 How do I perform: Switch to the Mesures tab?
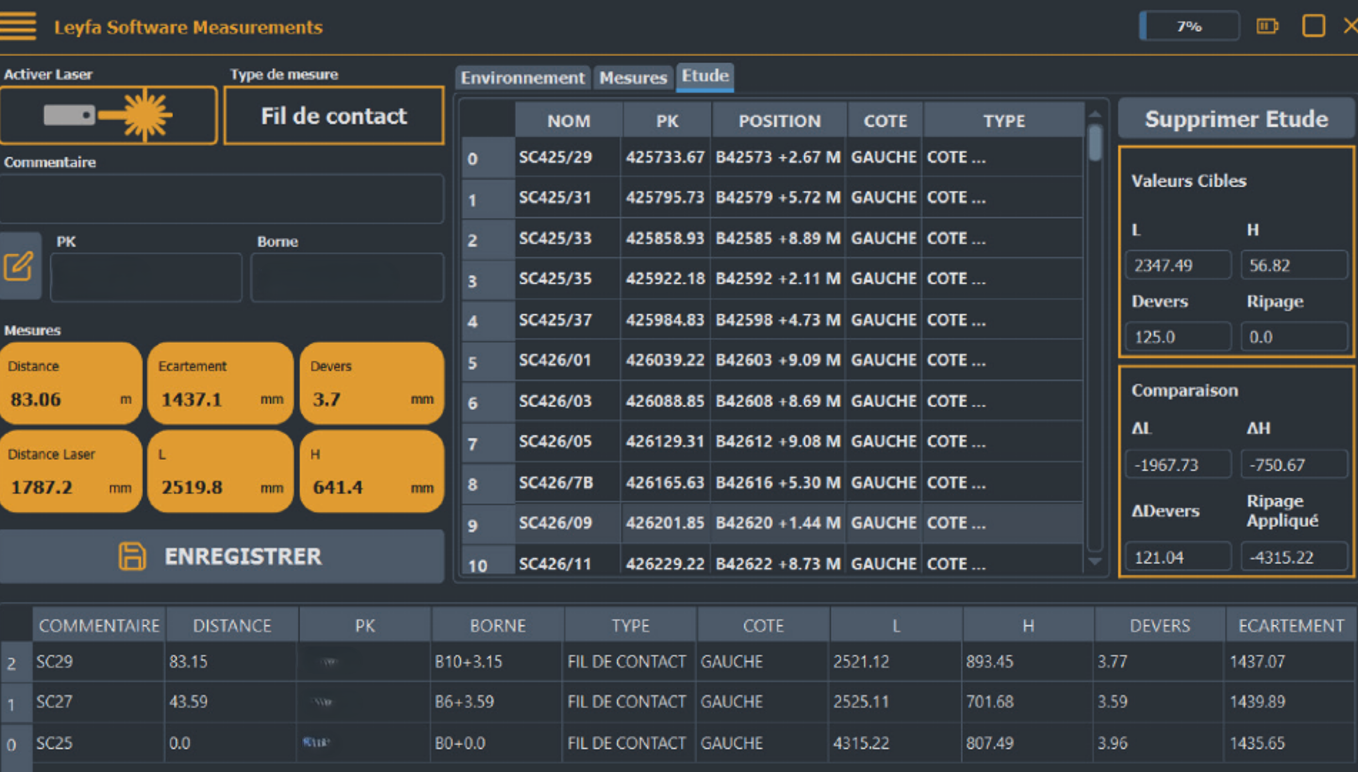(633, 77)
